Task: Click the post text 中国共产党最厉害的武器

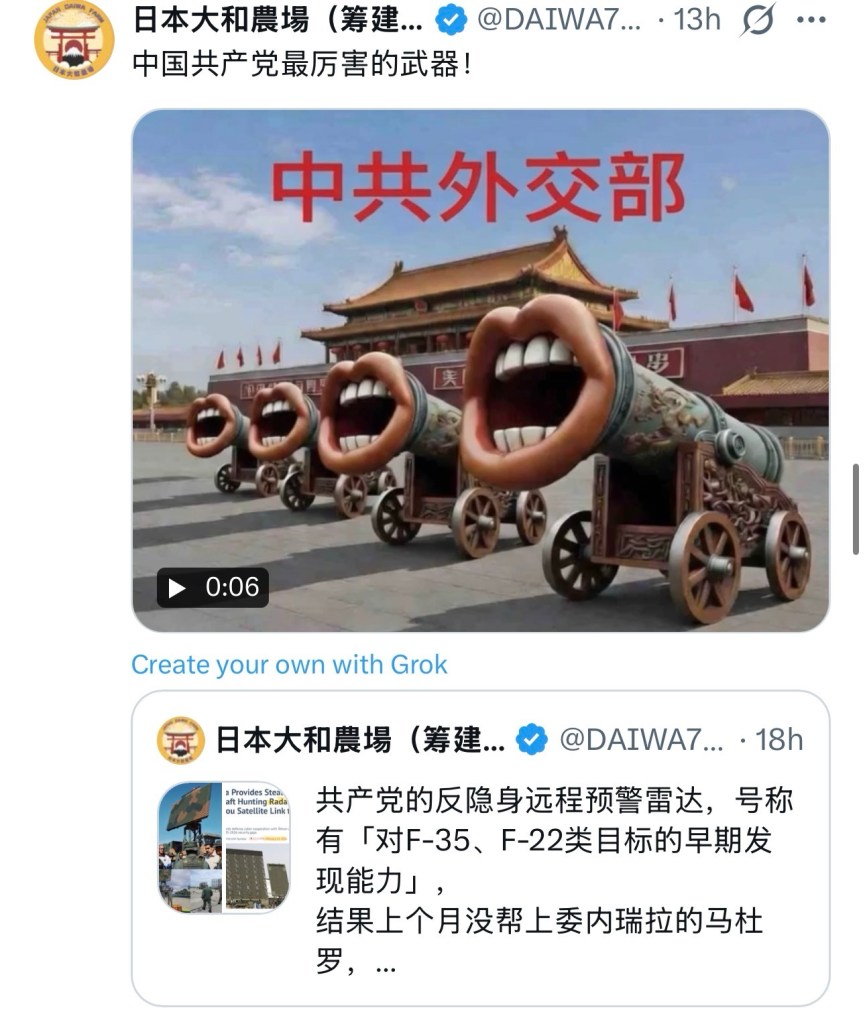Action: tap(302, 64)
